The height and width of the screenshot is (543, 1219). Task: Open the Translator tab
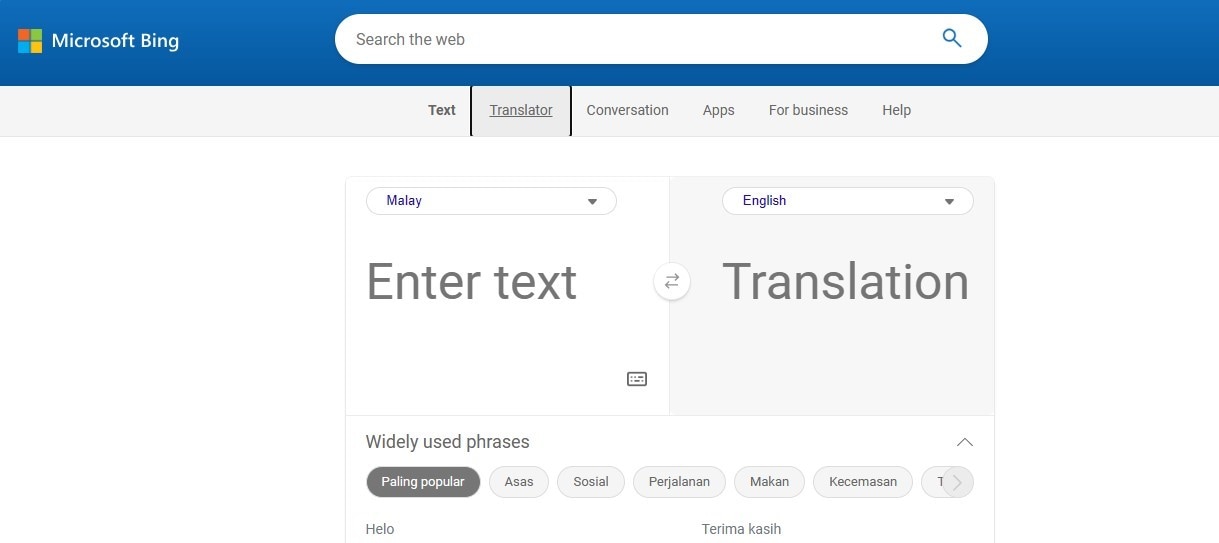pos(521,110)
